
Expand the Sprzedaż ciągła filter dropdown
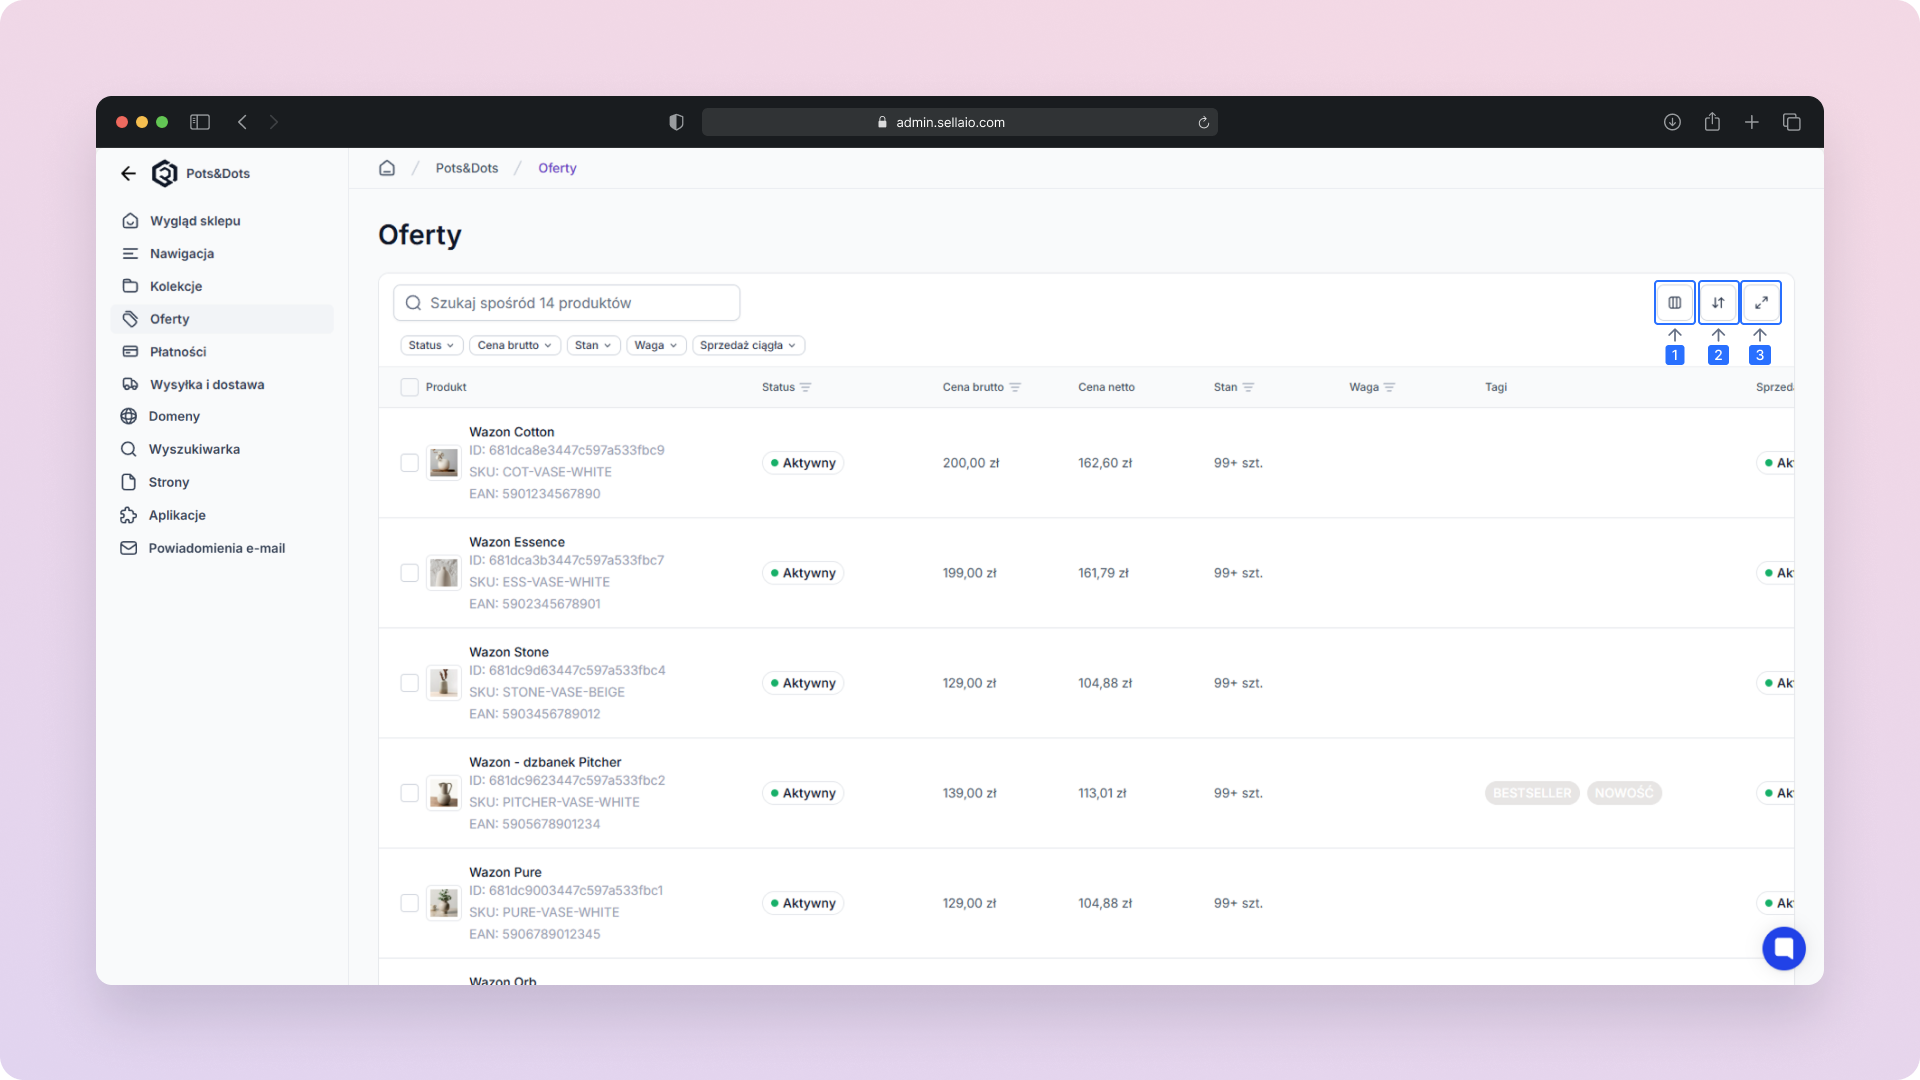(x=747, y=345)
